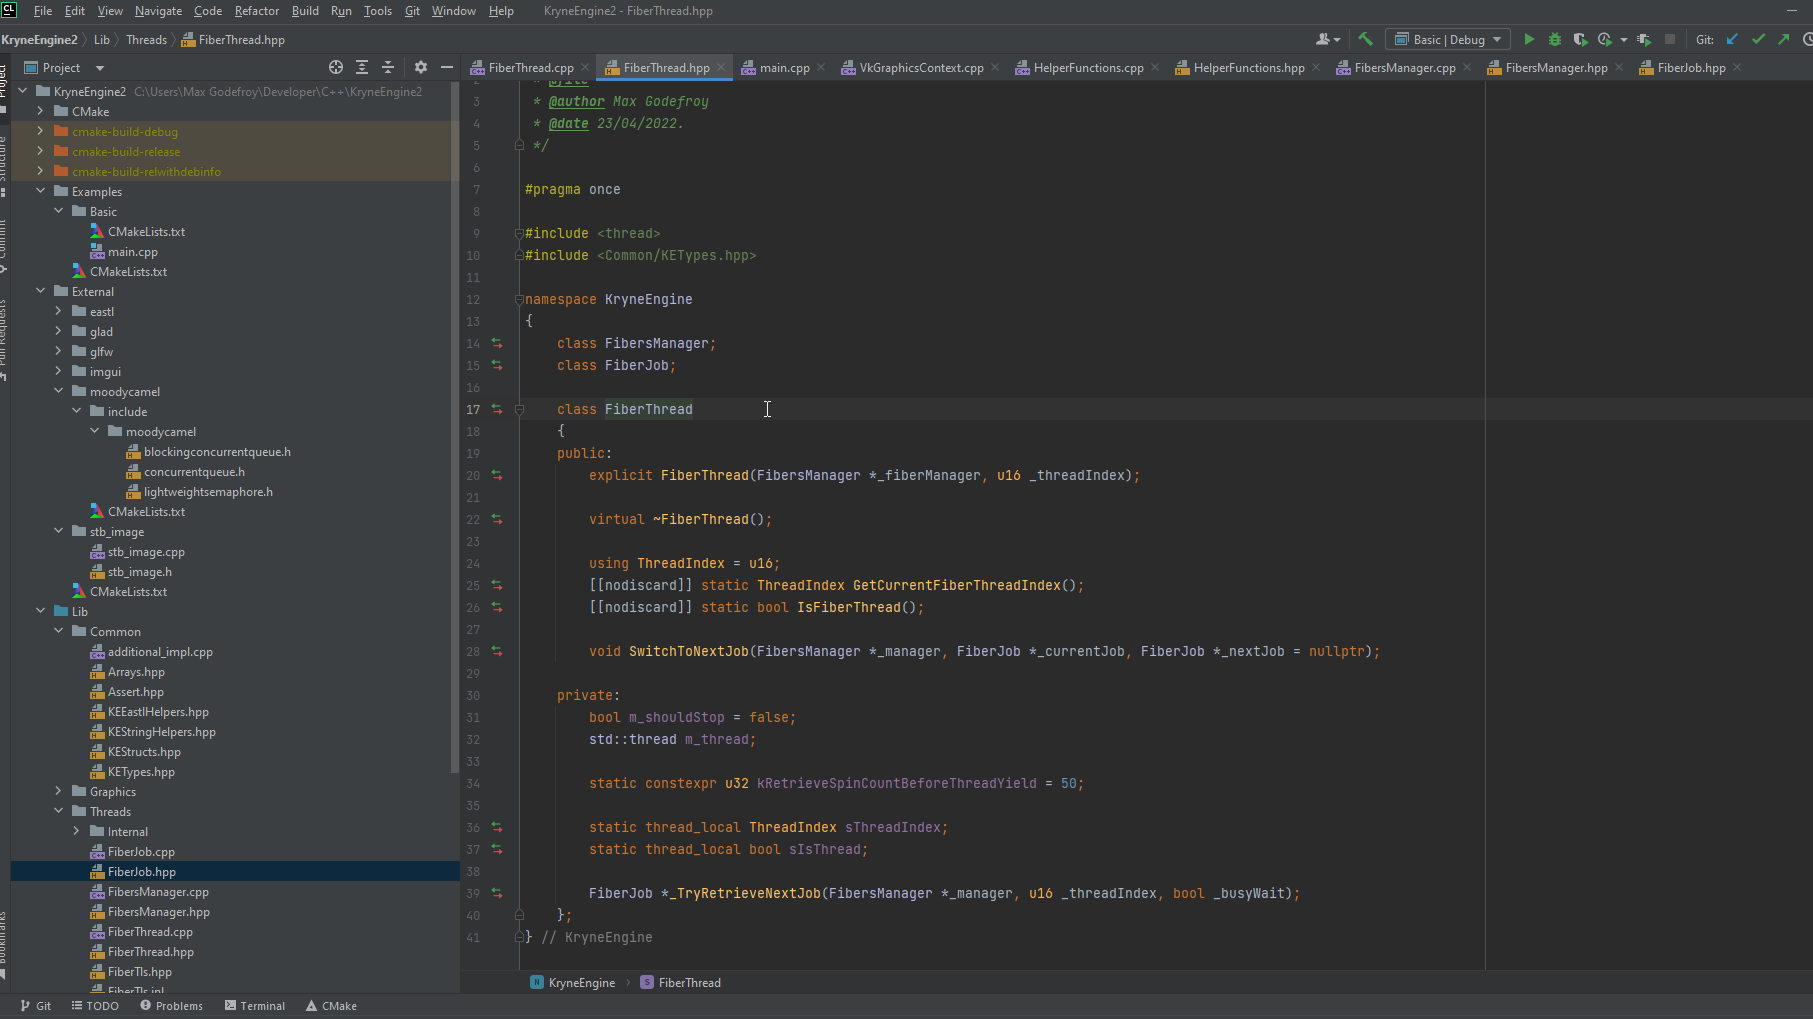This screenshot has height=1019, width=1813.
Task: Open profiler options dropdown arrow
Action: [1623, 40]
